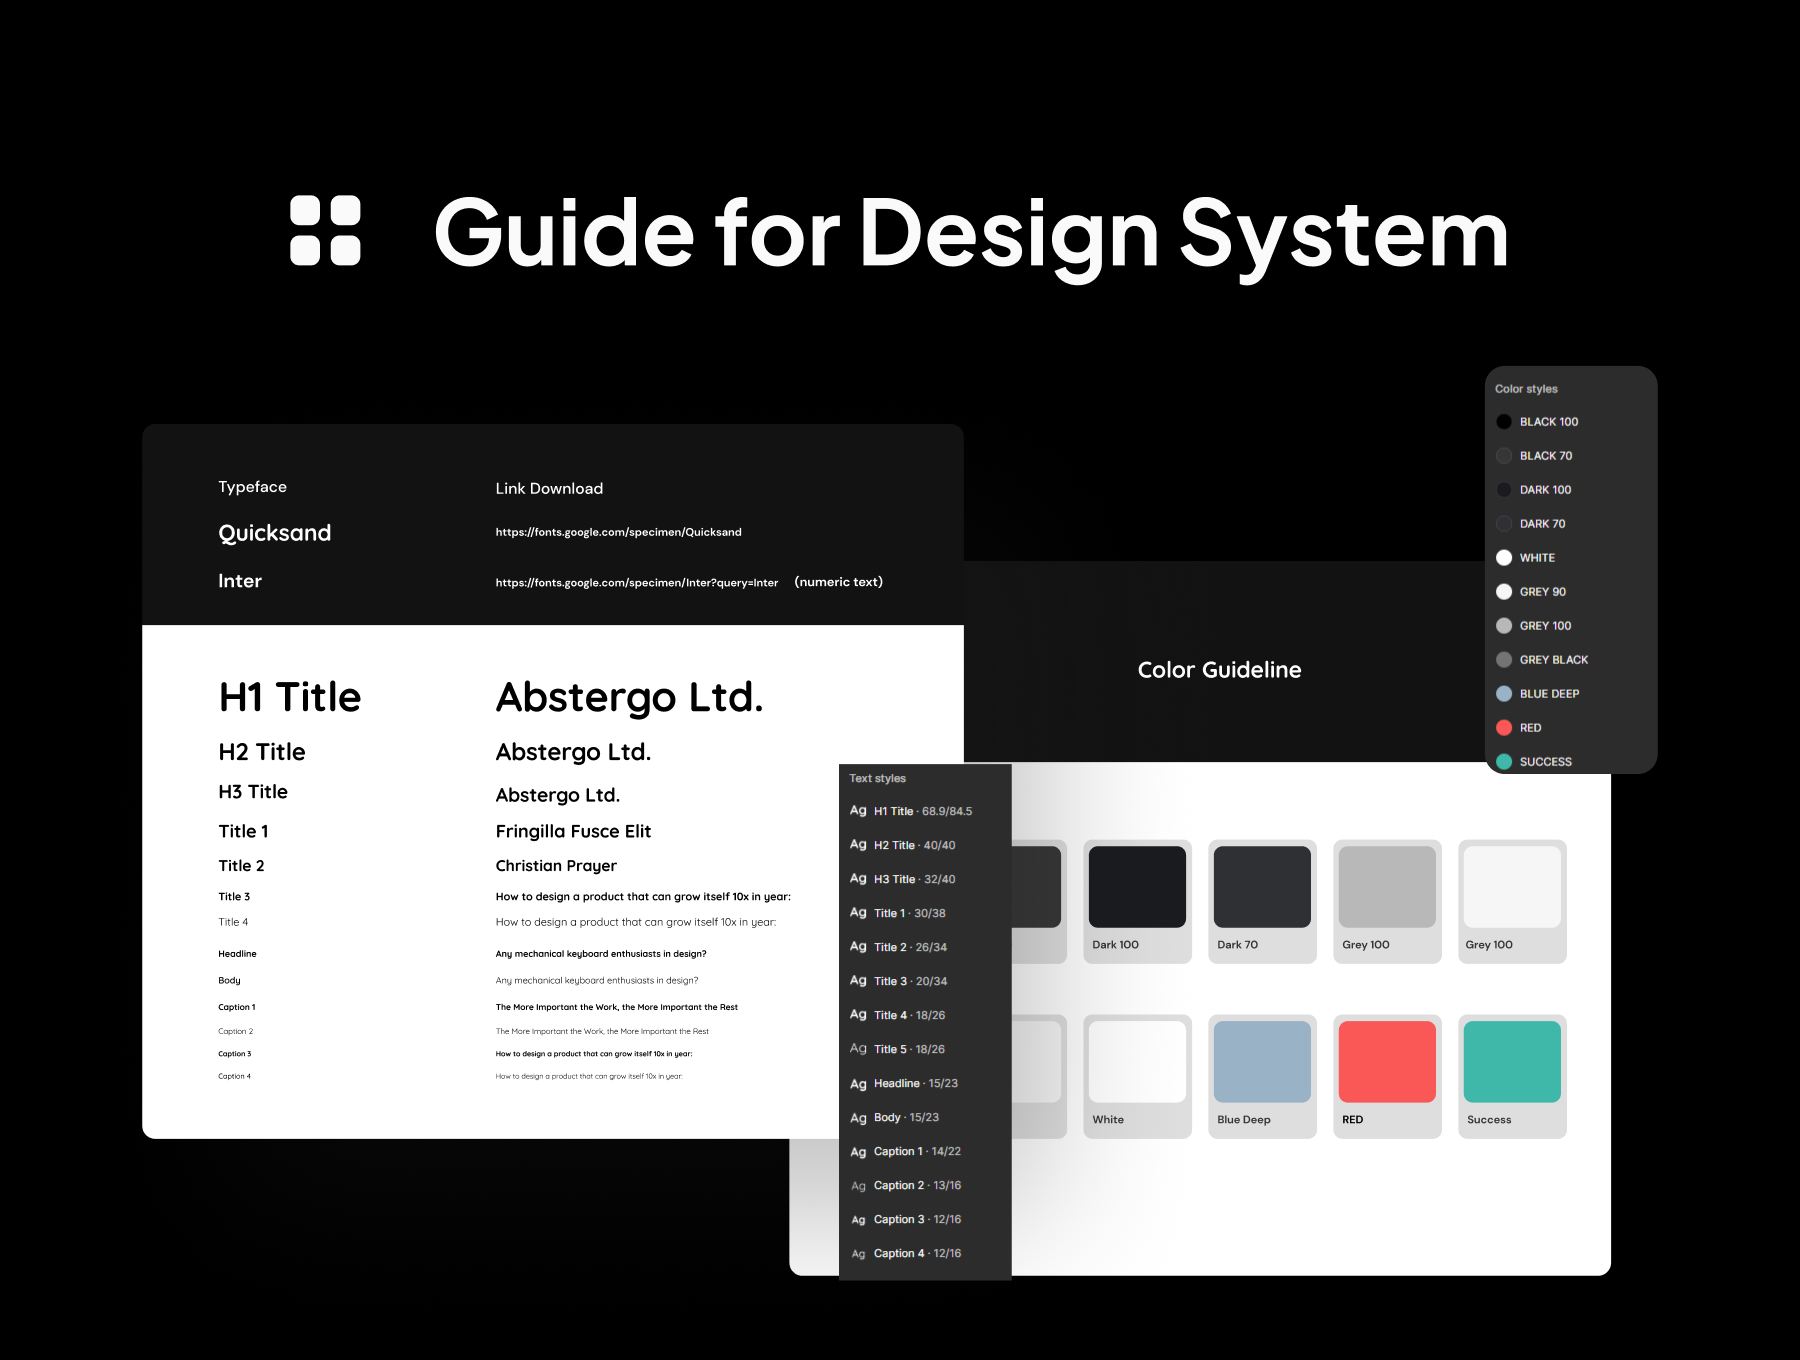Toggle the GREY 90 color style
The width and height of the screenshot is (1800, 1360).
1504,591
